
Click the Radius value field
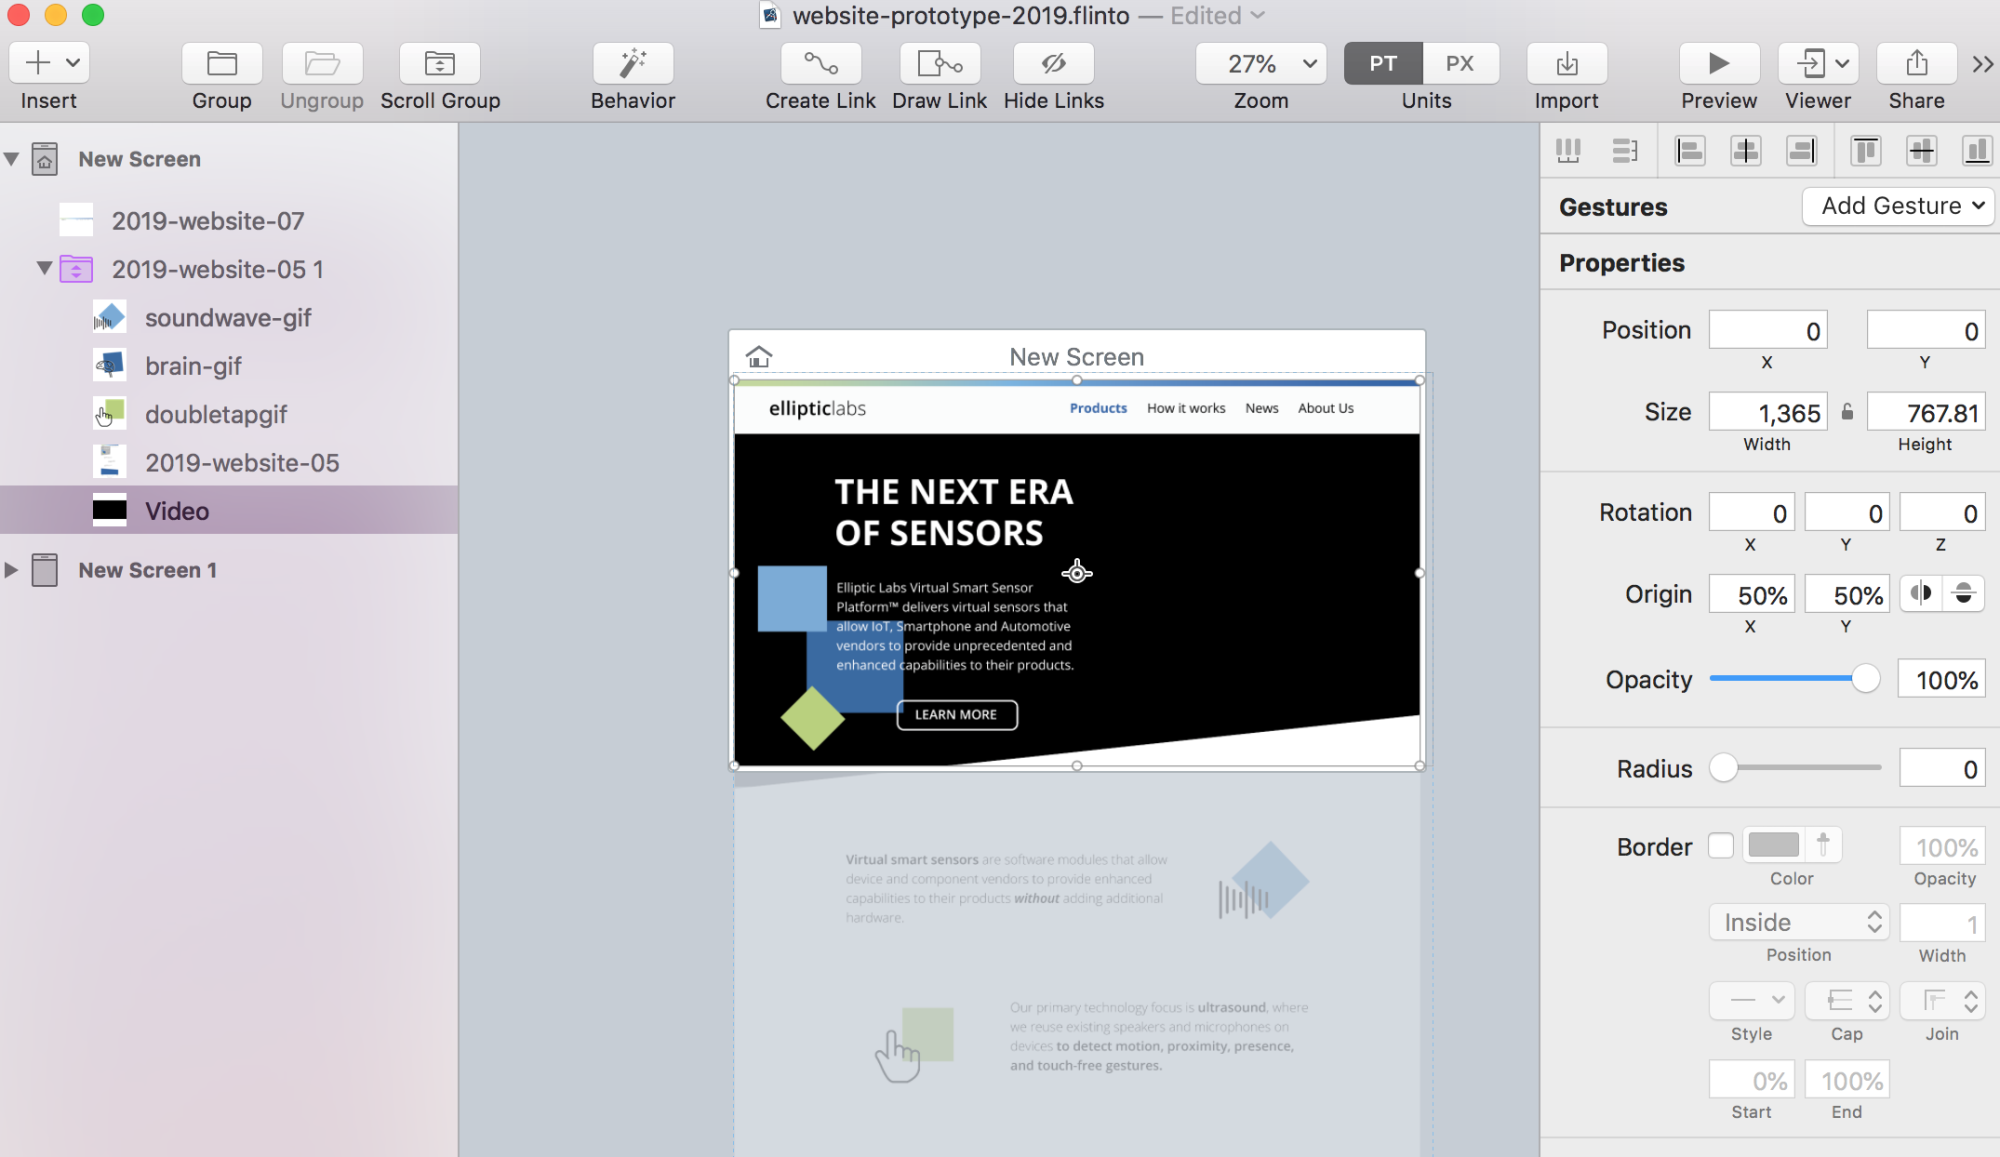(1941, 769)
